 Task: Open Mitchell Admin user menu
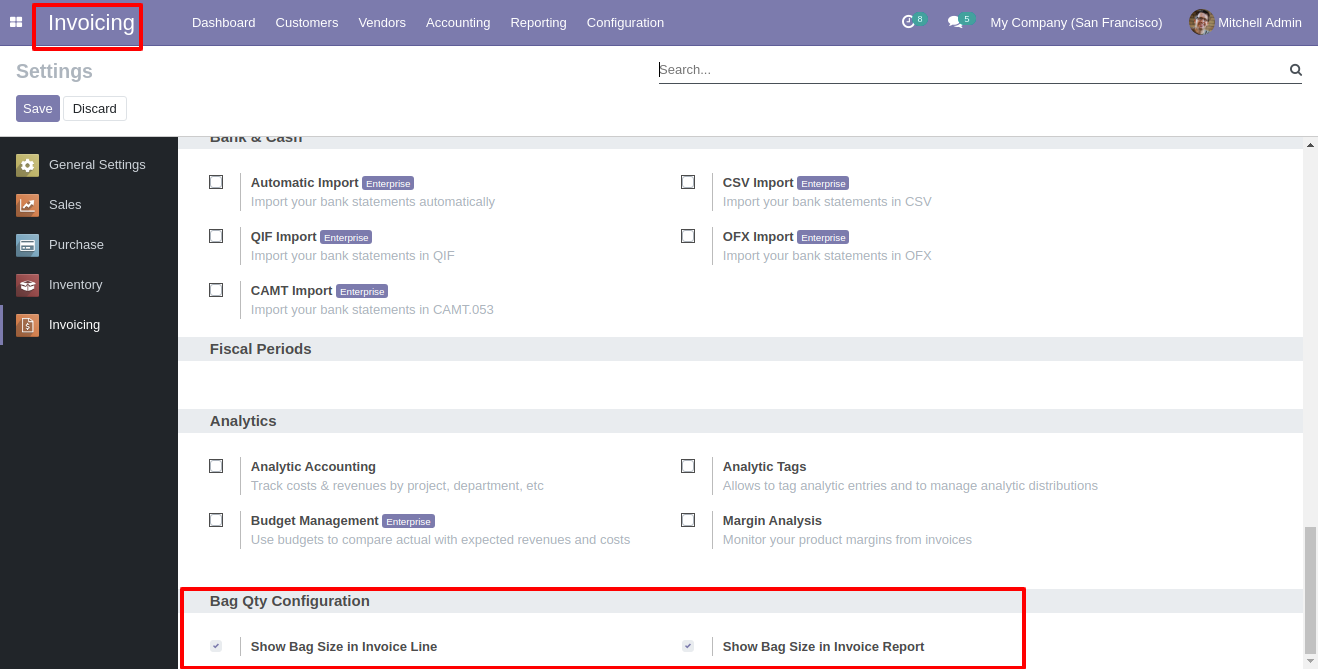tap(1246, 22)
